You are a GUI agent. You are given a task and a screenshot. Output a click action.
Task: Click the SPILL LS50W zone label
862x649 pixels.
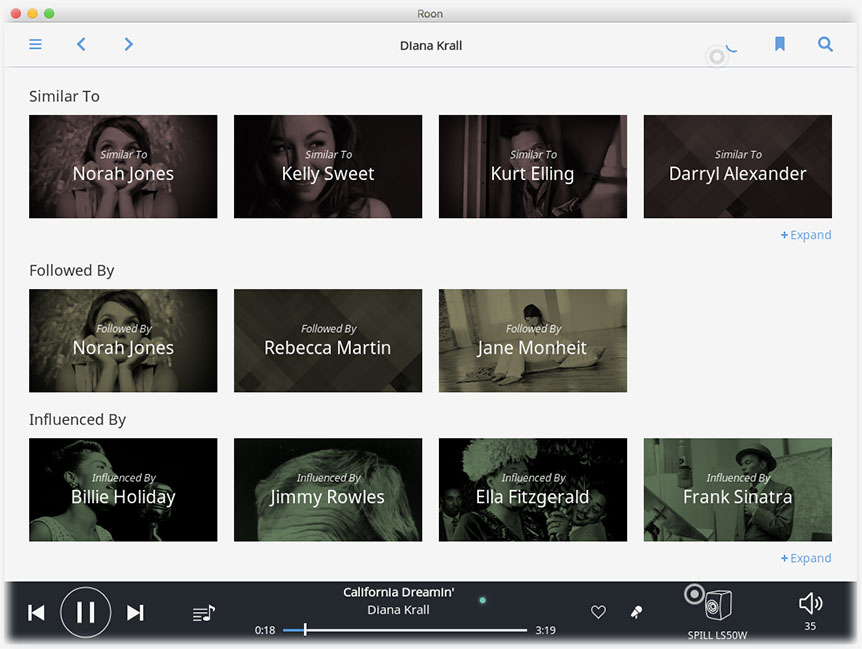pyautogui.click(x=717, y=635)
